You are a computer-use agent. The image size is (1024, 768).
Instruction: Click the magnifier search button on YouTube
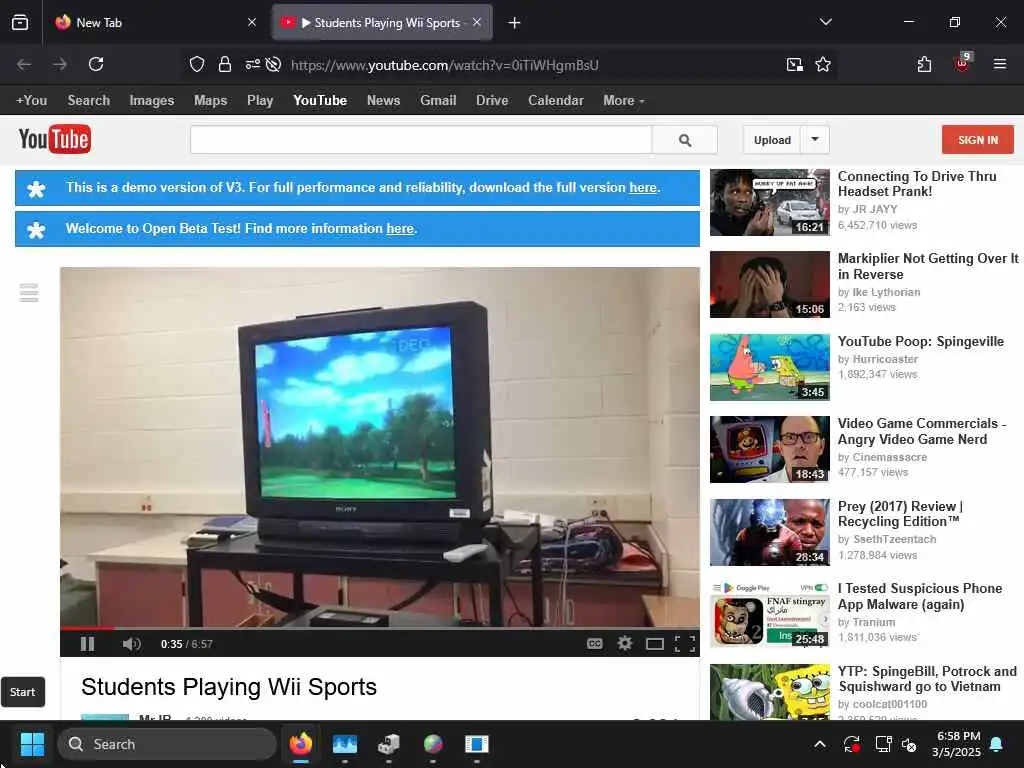[684, 140]
